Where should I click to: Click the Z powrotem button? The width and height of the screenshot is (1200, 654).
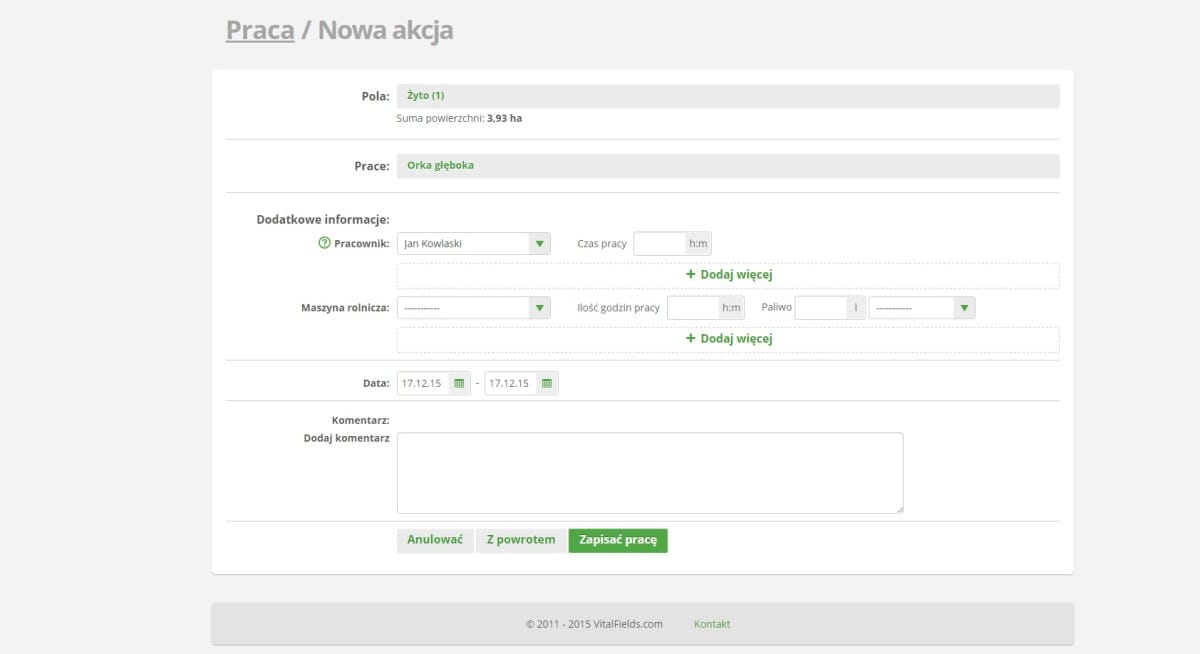tap(521, 540)
